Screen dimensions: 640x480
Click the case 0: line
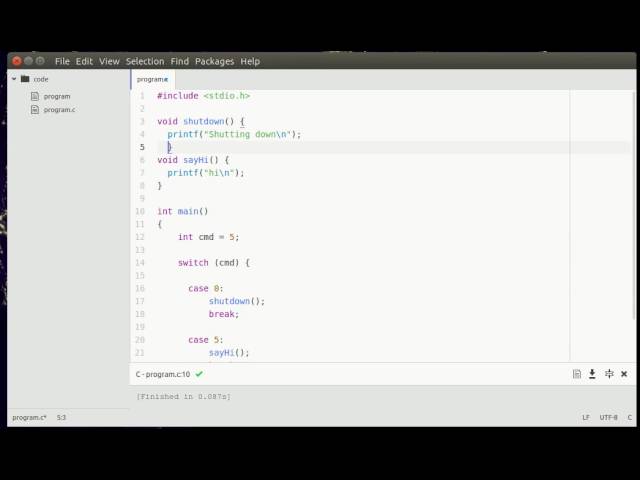click(206, 289)
